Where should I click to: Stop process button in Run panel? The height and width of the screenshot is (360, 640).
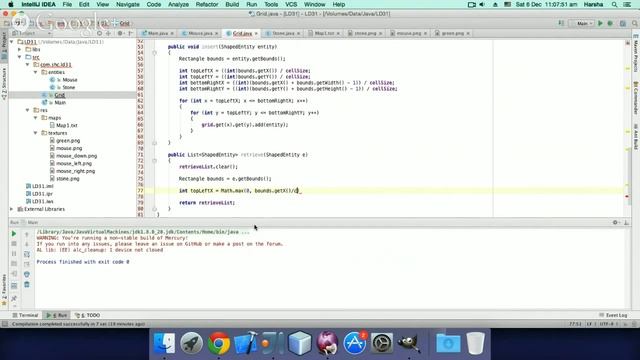(x=13, y=244)
